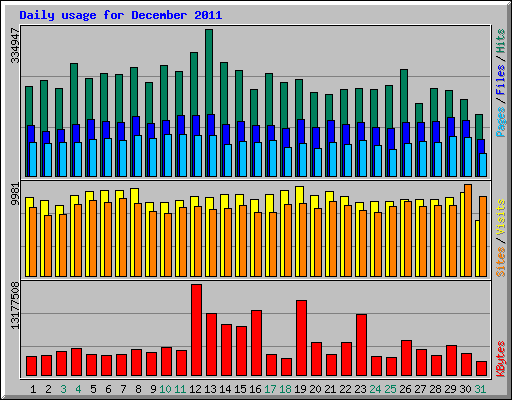Image resolution: width=512 pixels, height=400 pixels.
Task: Click the green hits bar for day 26
Action: coord(404,96)
